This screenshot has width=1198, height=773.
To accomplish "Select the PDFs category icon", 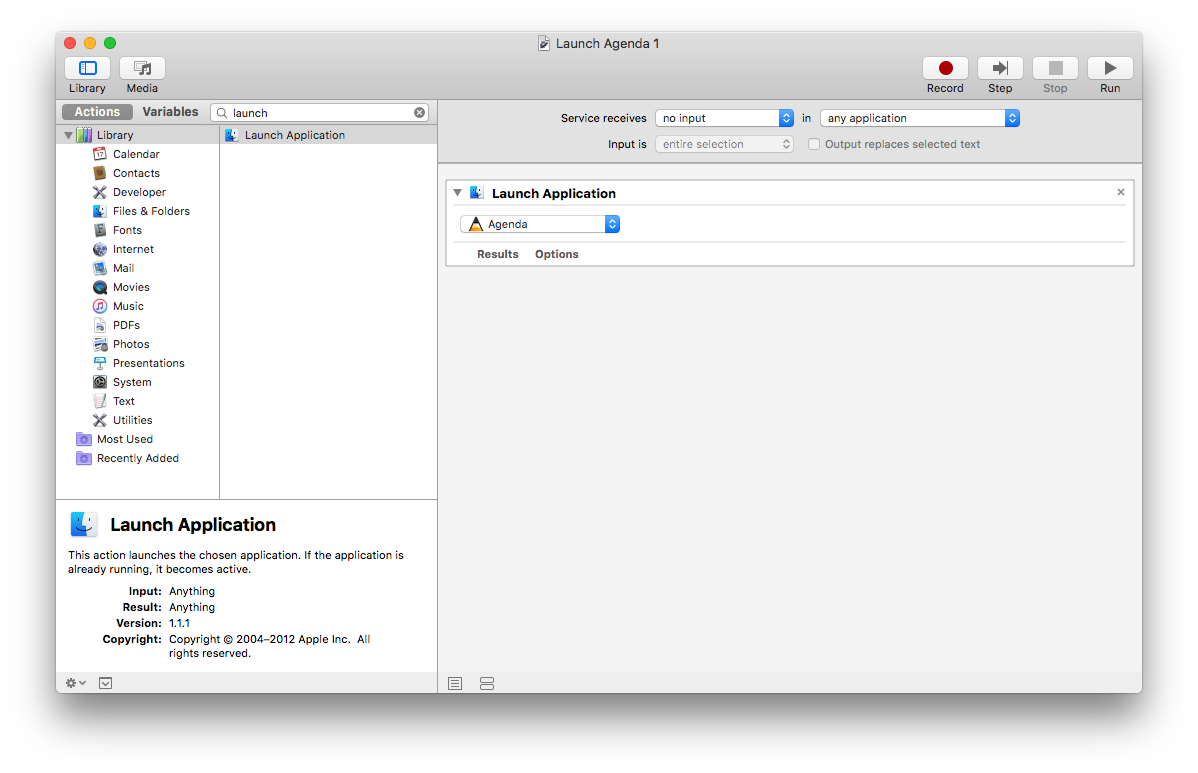I will click(99, 325).
